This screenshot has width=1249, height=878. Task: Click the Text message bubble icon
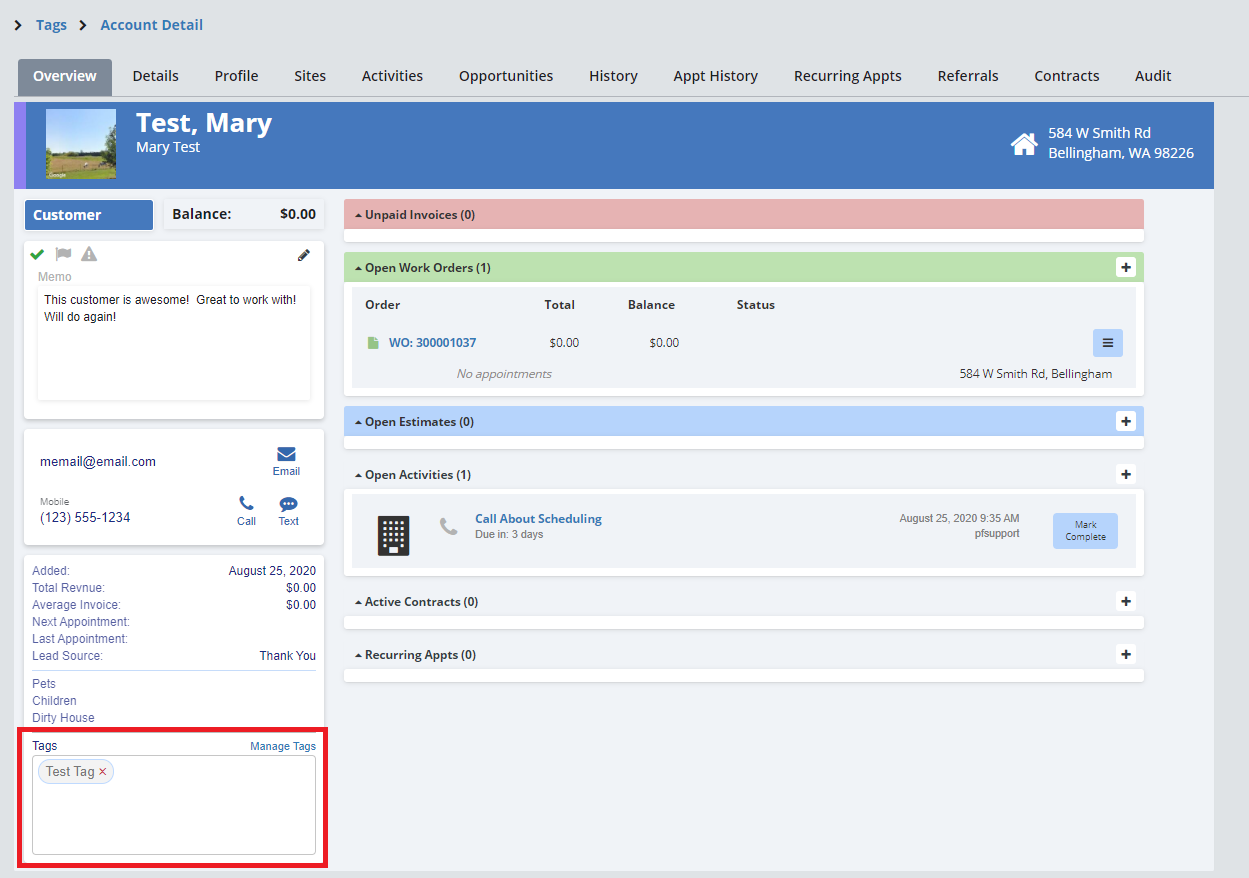coord(288,504)
